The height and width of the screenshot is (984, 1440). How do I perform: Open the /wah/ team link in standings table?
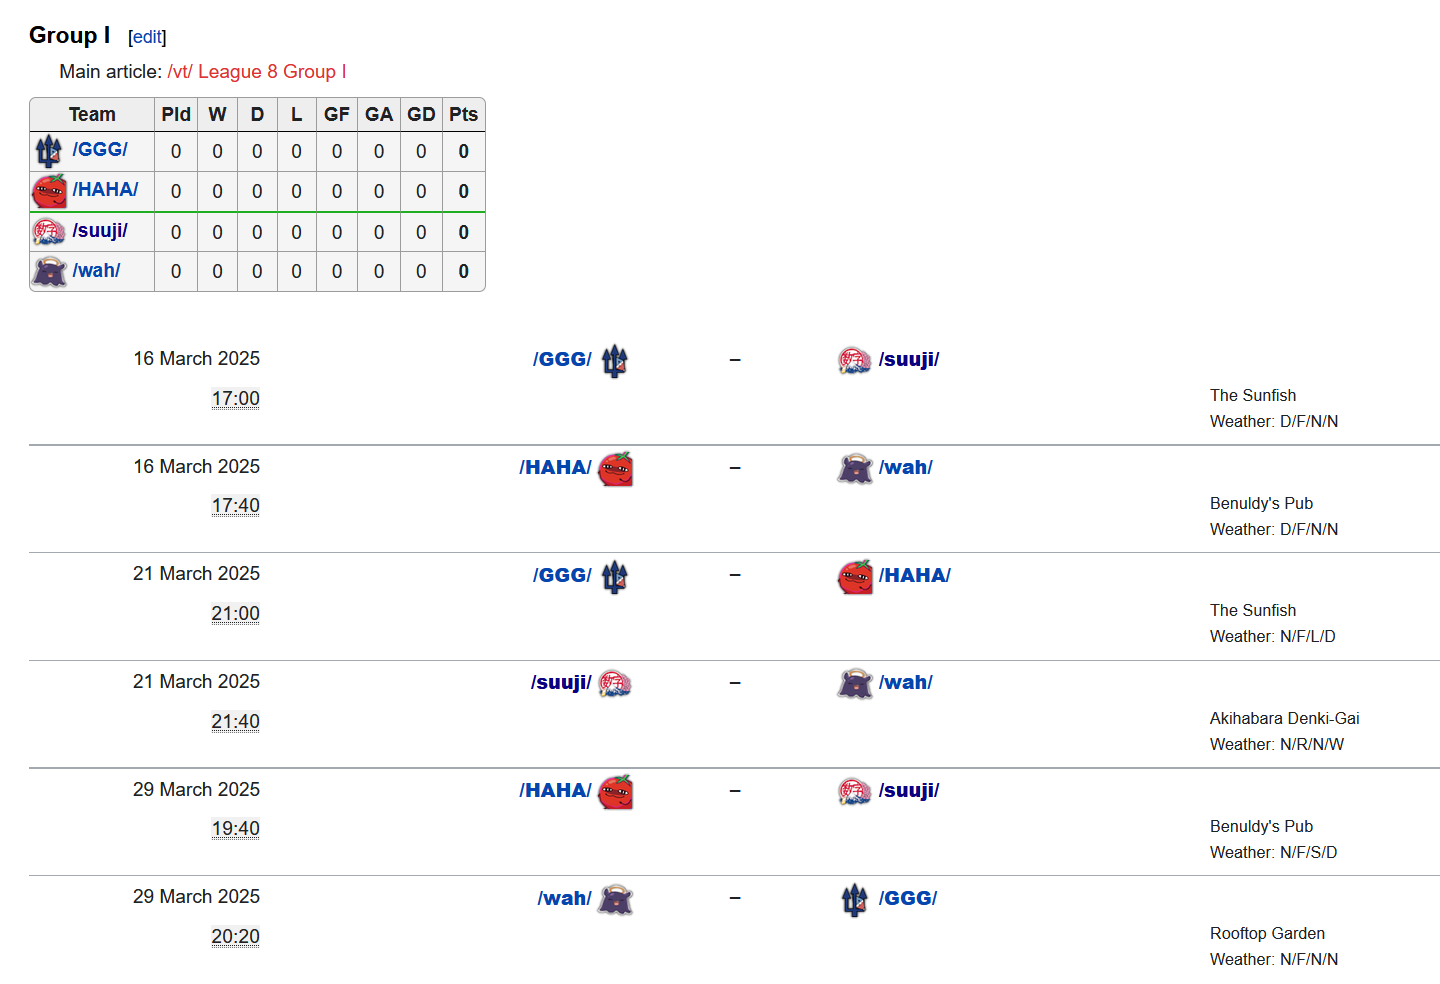[96, 270]
